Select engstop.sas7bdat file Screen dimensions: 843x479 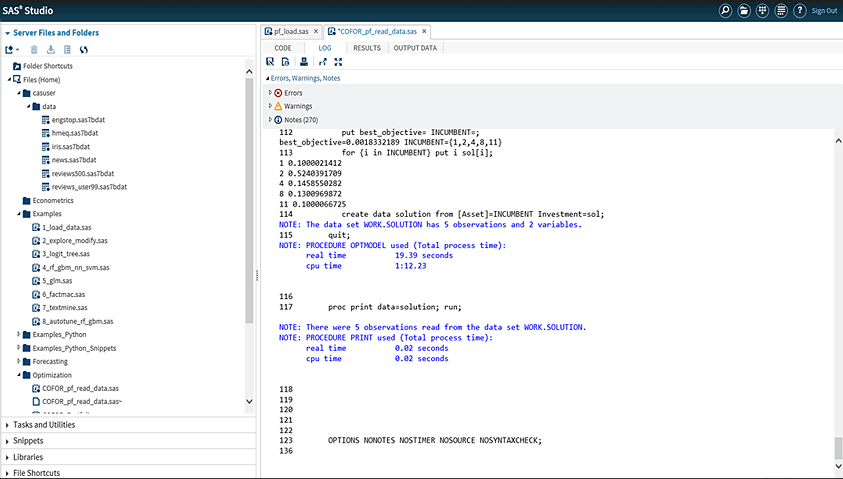[78, 120]
